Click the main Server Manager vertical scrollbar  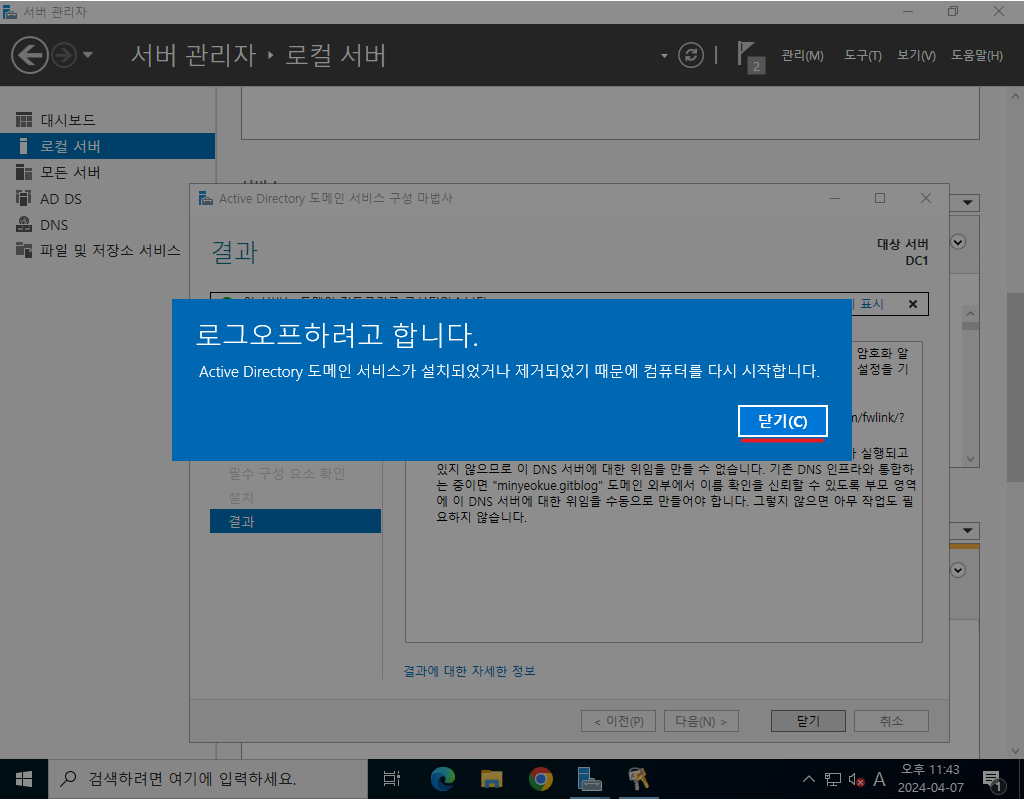(x=1015, y=387)
